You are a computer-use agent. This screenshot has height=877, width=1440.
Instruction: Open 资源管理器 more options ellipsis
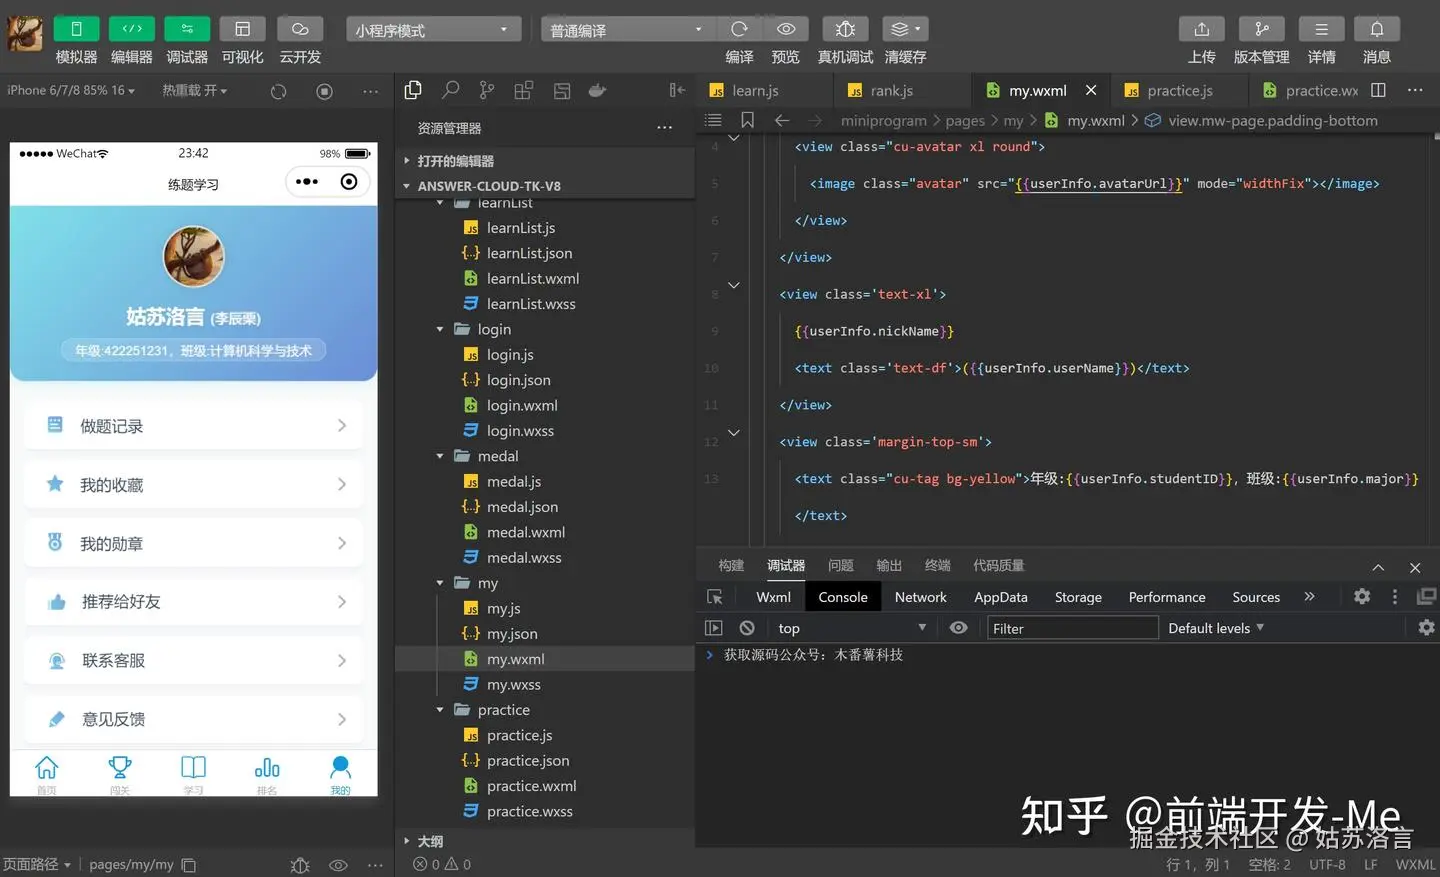(x=665, y=128)
